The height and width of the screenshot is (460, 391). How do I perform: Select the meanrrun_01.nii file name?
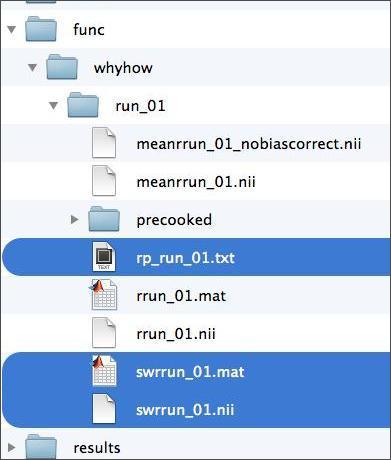point(196,182)
